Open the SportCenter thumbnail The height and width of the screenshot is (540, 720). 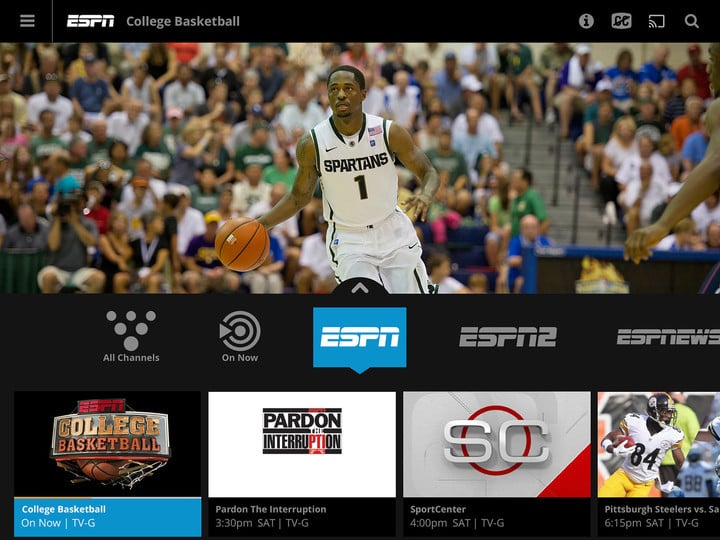tap(497, 444)
